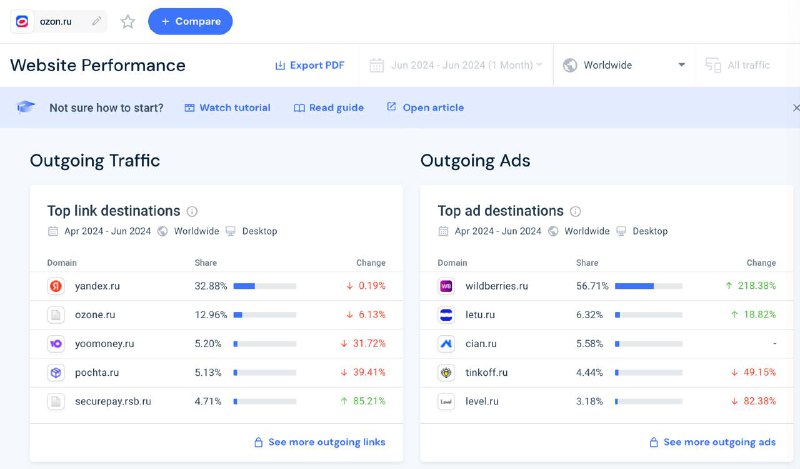
Task: Open the cian.ru domain row
Action: pos(607,343)
